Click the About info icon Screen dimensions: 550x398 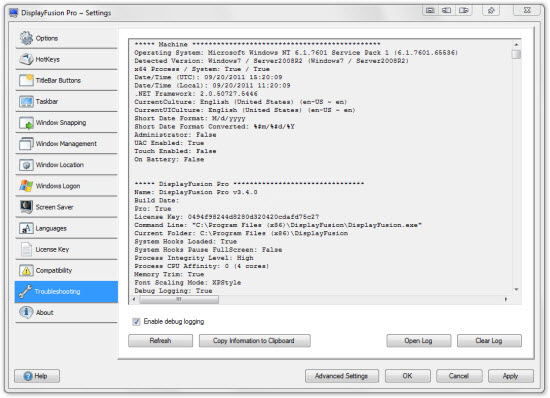26,312
